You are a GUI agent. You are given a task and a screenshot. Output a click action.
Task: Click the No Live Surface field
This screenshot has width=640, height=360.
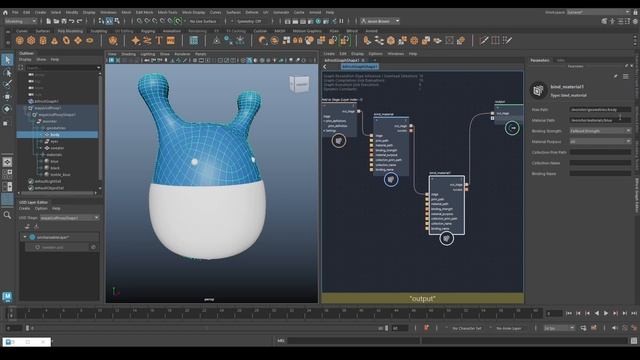pos(203,21)
